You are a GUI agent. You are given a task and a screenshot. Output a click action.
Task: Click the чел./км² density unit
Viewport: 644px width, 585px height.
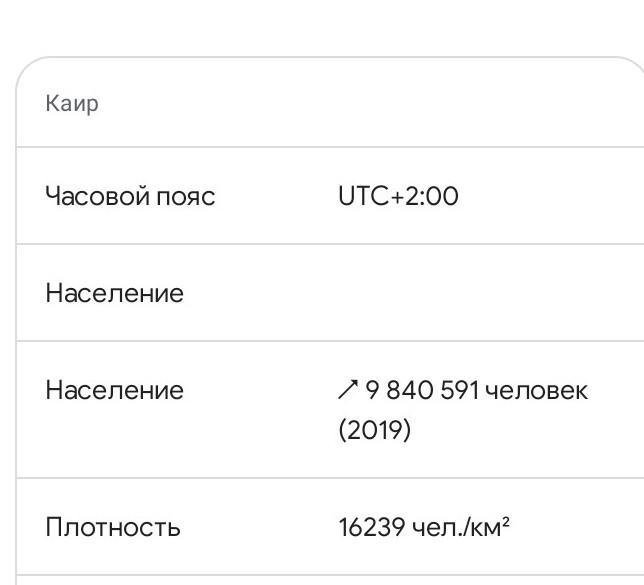tap(461, 527)
